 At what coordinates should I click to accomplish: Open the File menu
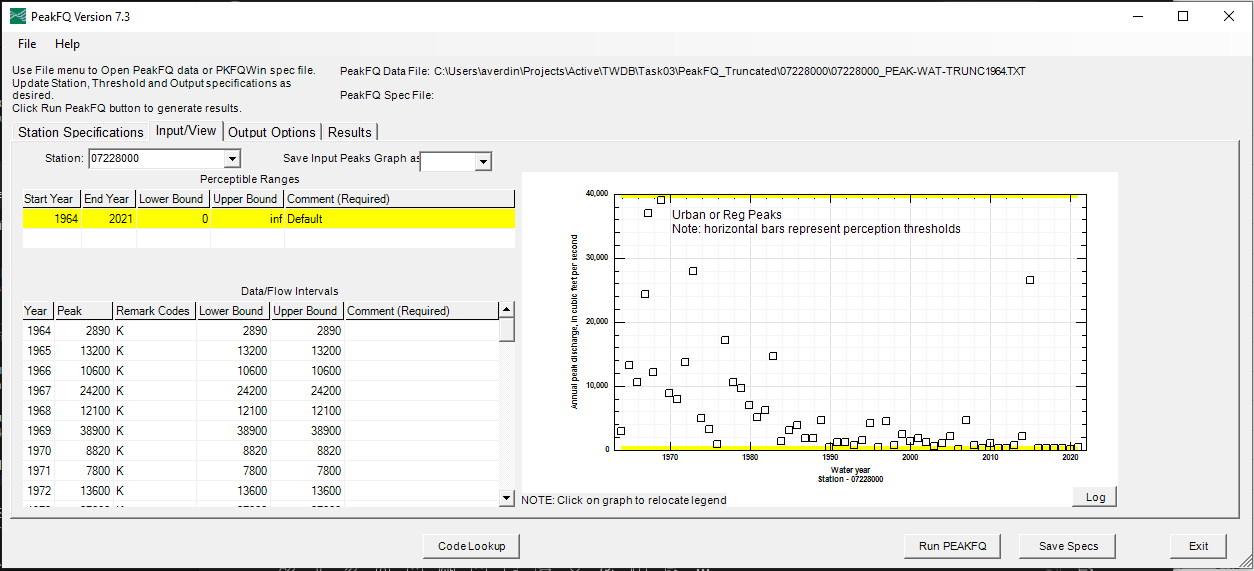click(x=27, y=44)
